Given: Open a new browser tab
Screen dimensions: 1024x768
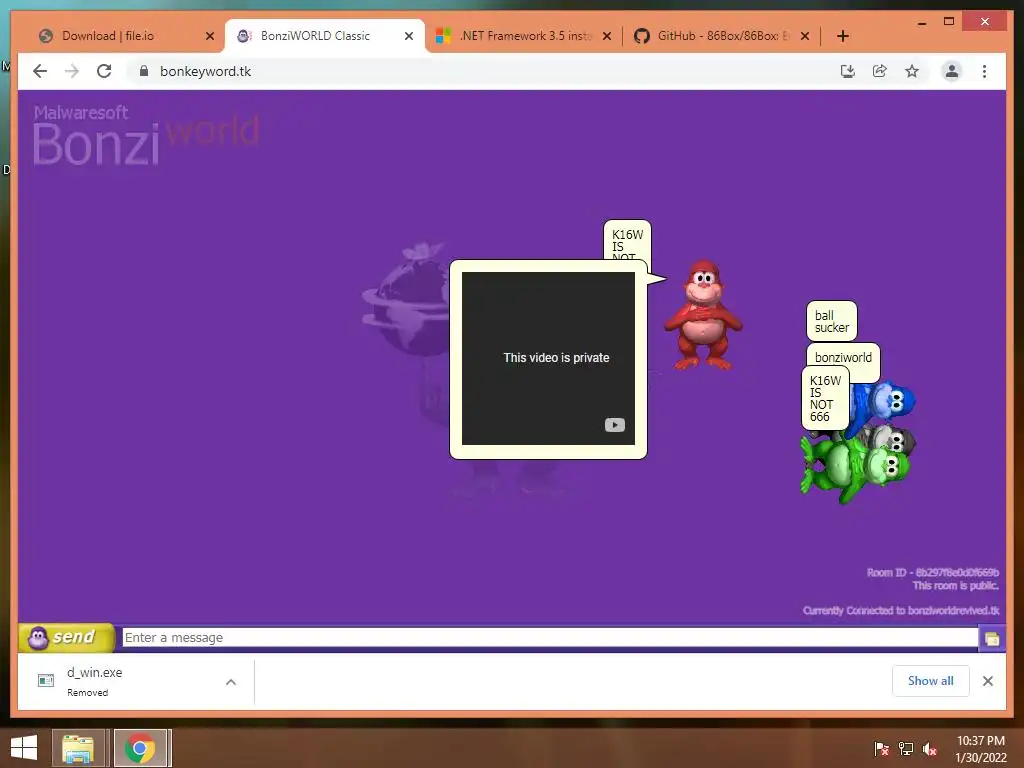Looking at the screenshot, I should (842, 36).
